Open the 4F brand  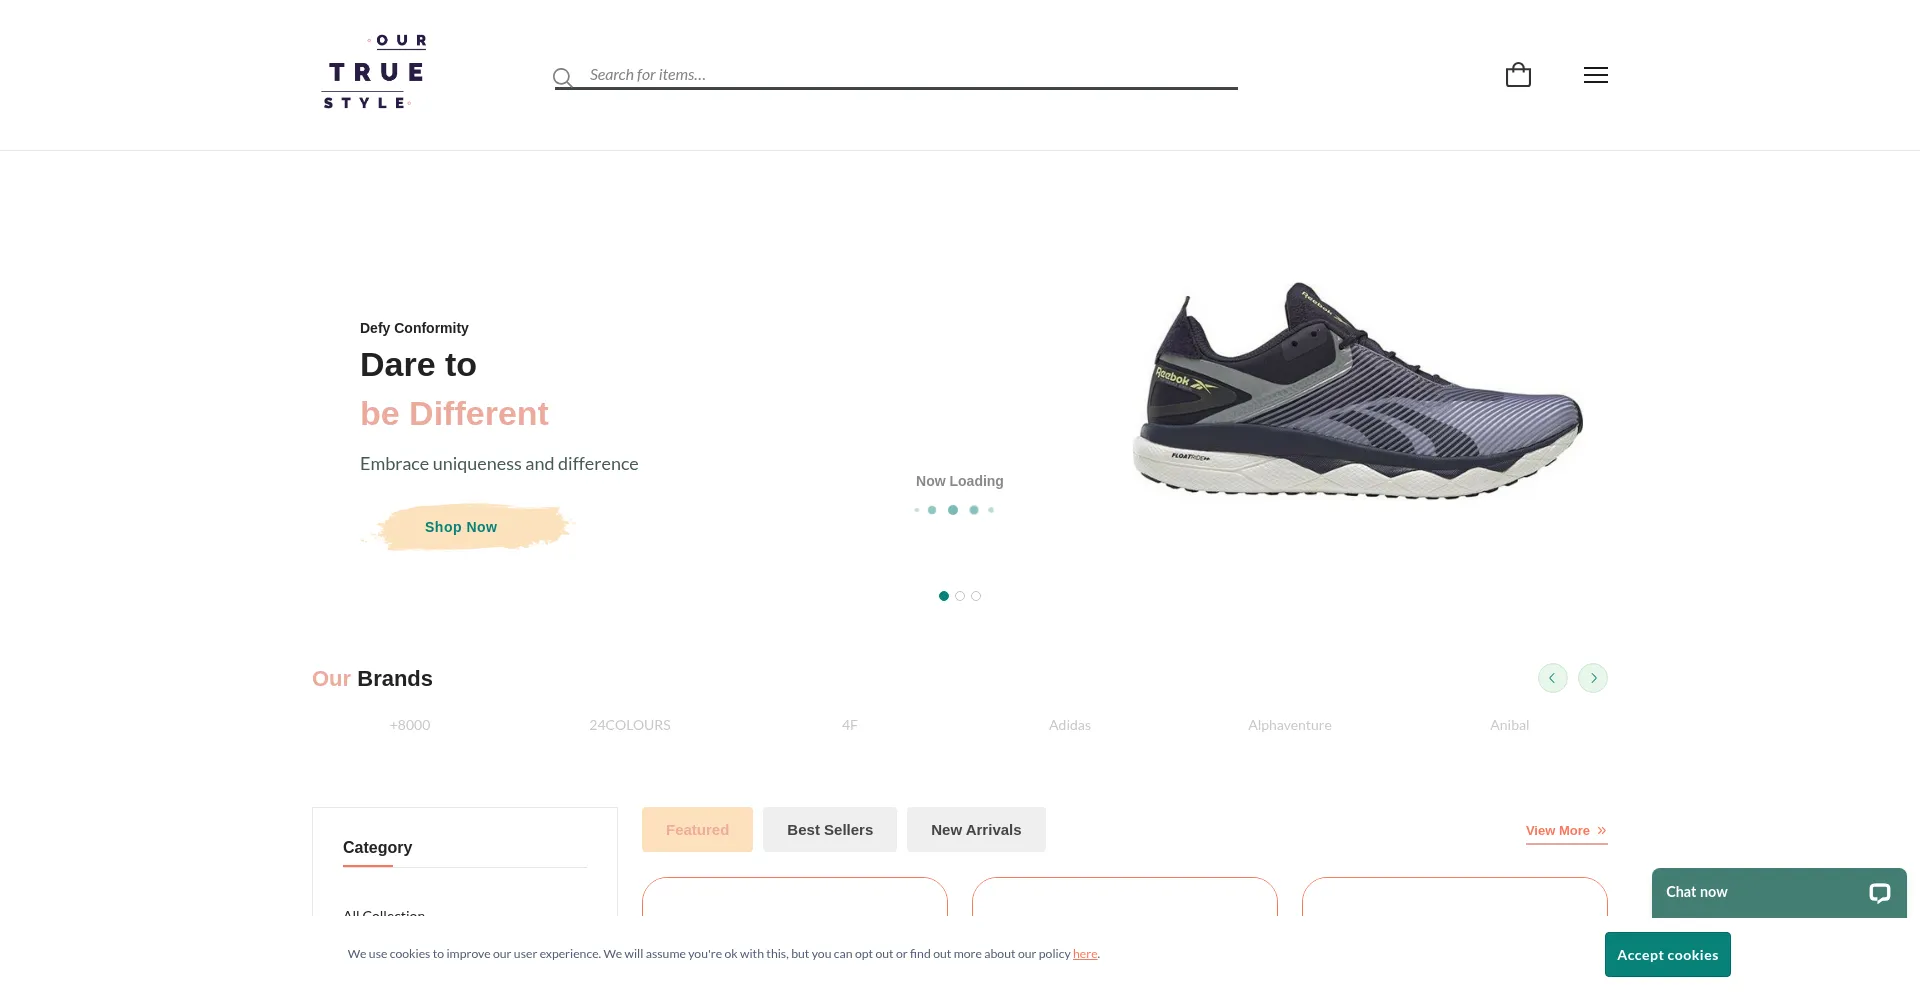[x=850, y=725]
